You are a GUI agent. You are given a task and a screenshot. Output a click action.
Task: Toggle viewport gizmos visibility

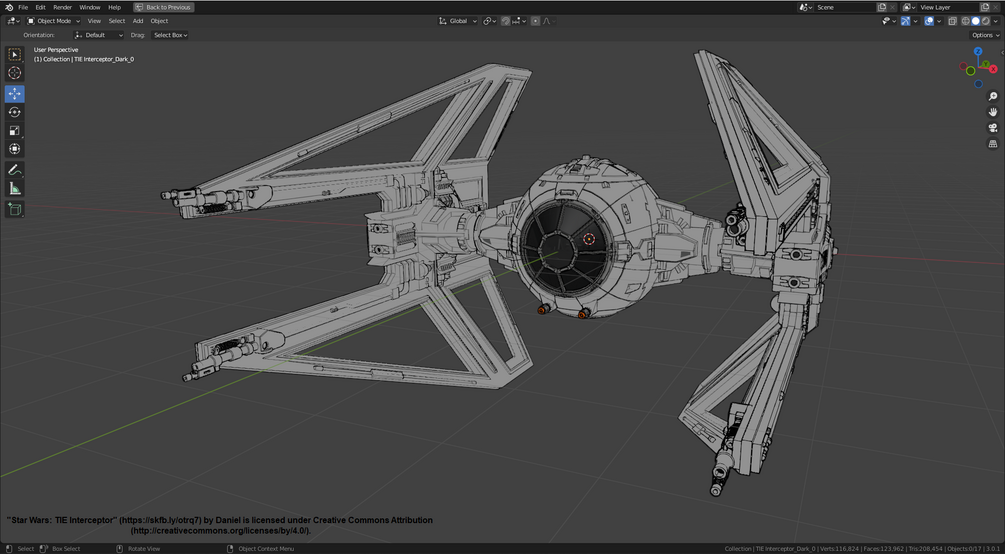click(905, 21)
